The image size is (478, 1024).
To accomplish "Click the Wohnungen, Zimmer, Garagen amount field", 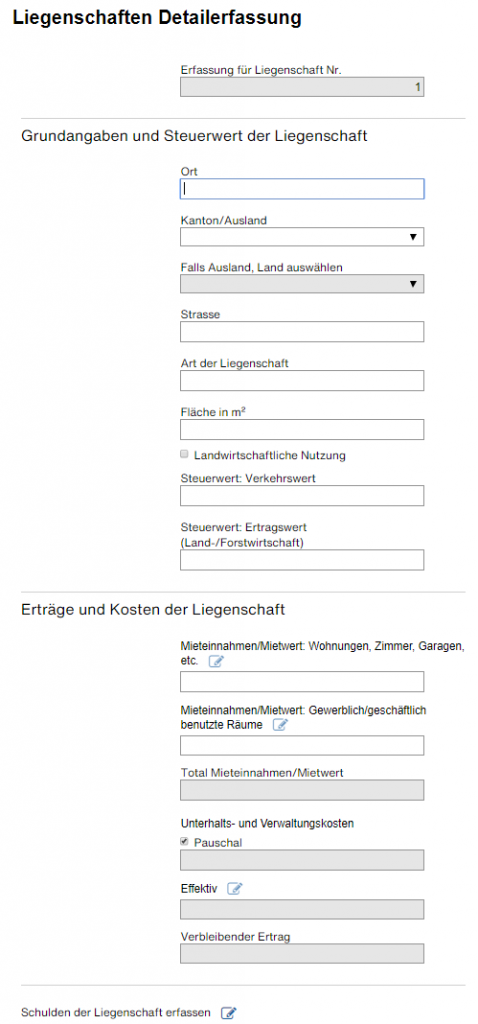I will click(x=302, y=682).
